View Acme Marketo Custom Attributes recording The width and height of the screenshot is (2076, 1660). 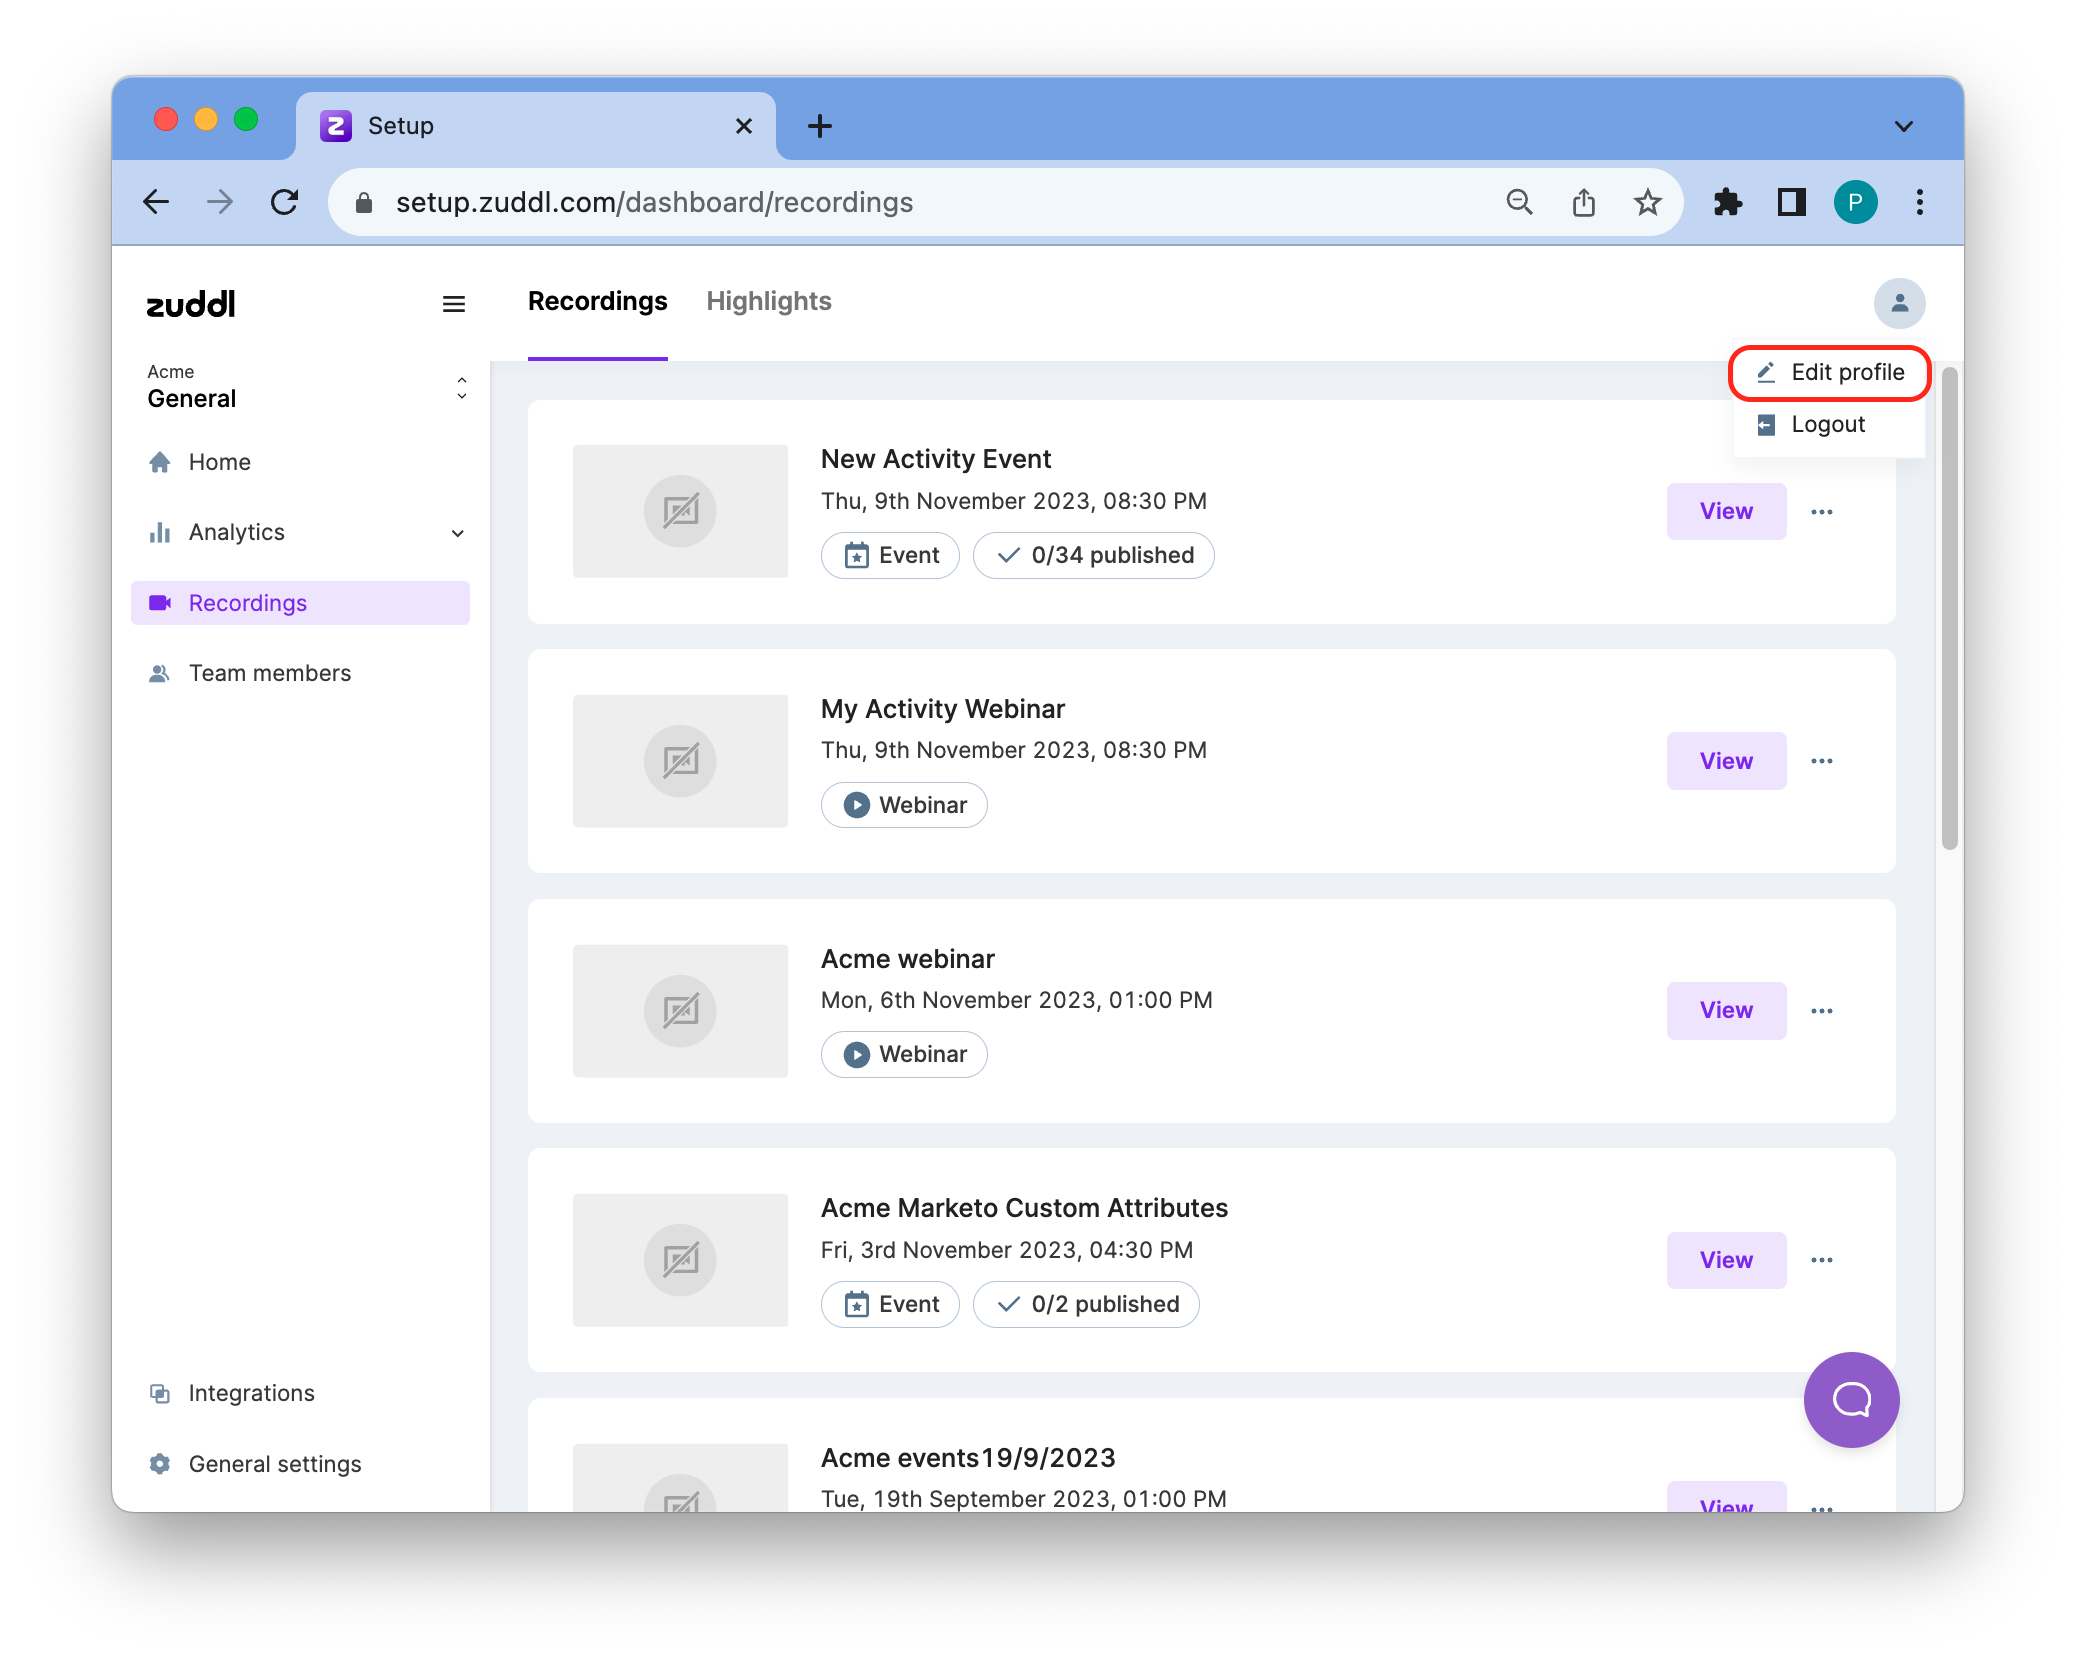point(1725,1260)
